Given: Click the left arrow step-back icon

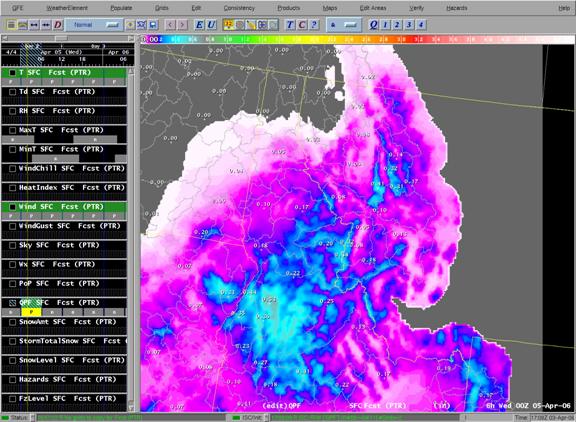Looking at the screenshot, I should (x=170, y=25).
